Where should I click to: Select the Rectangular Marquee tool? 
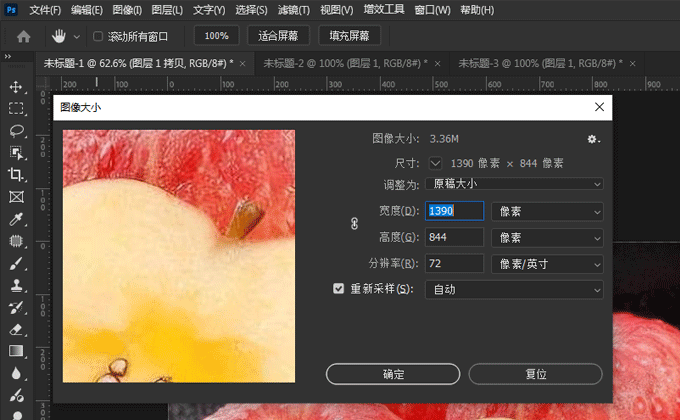pos(16,109)
